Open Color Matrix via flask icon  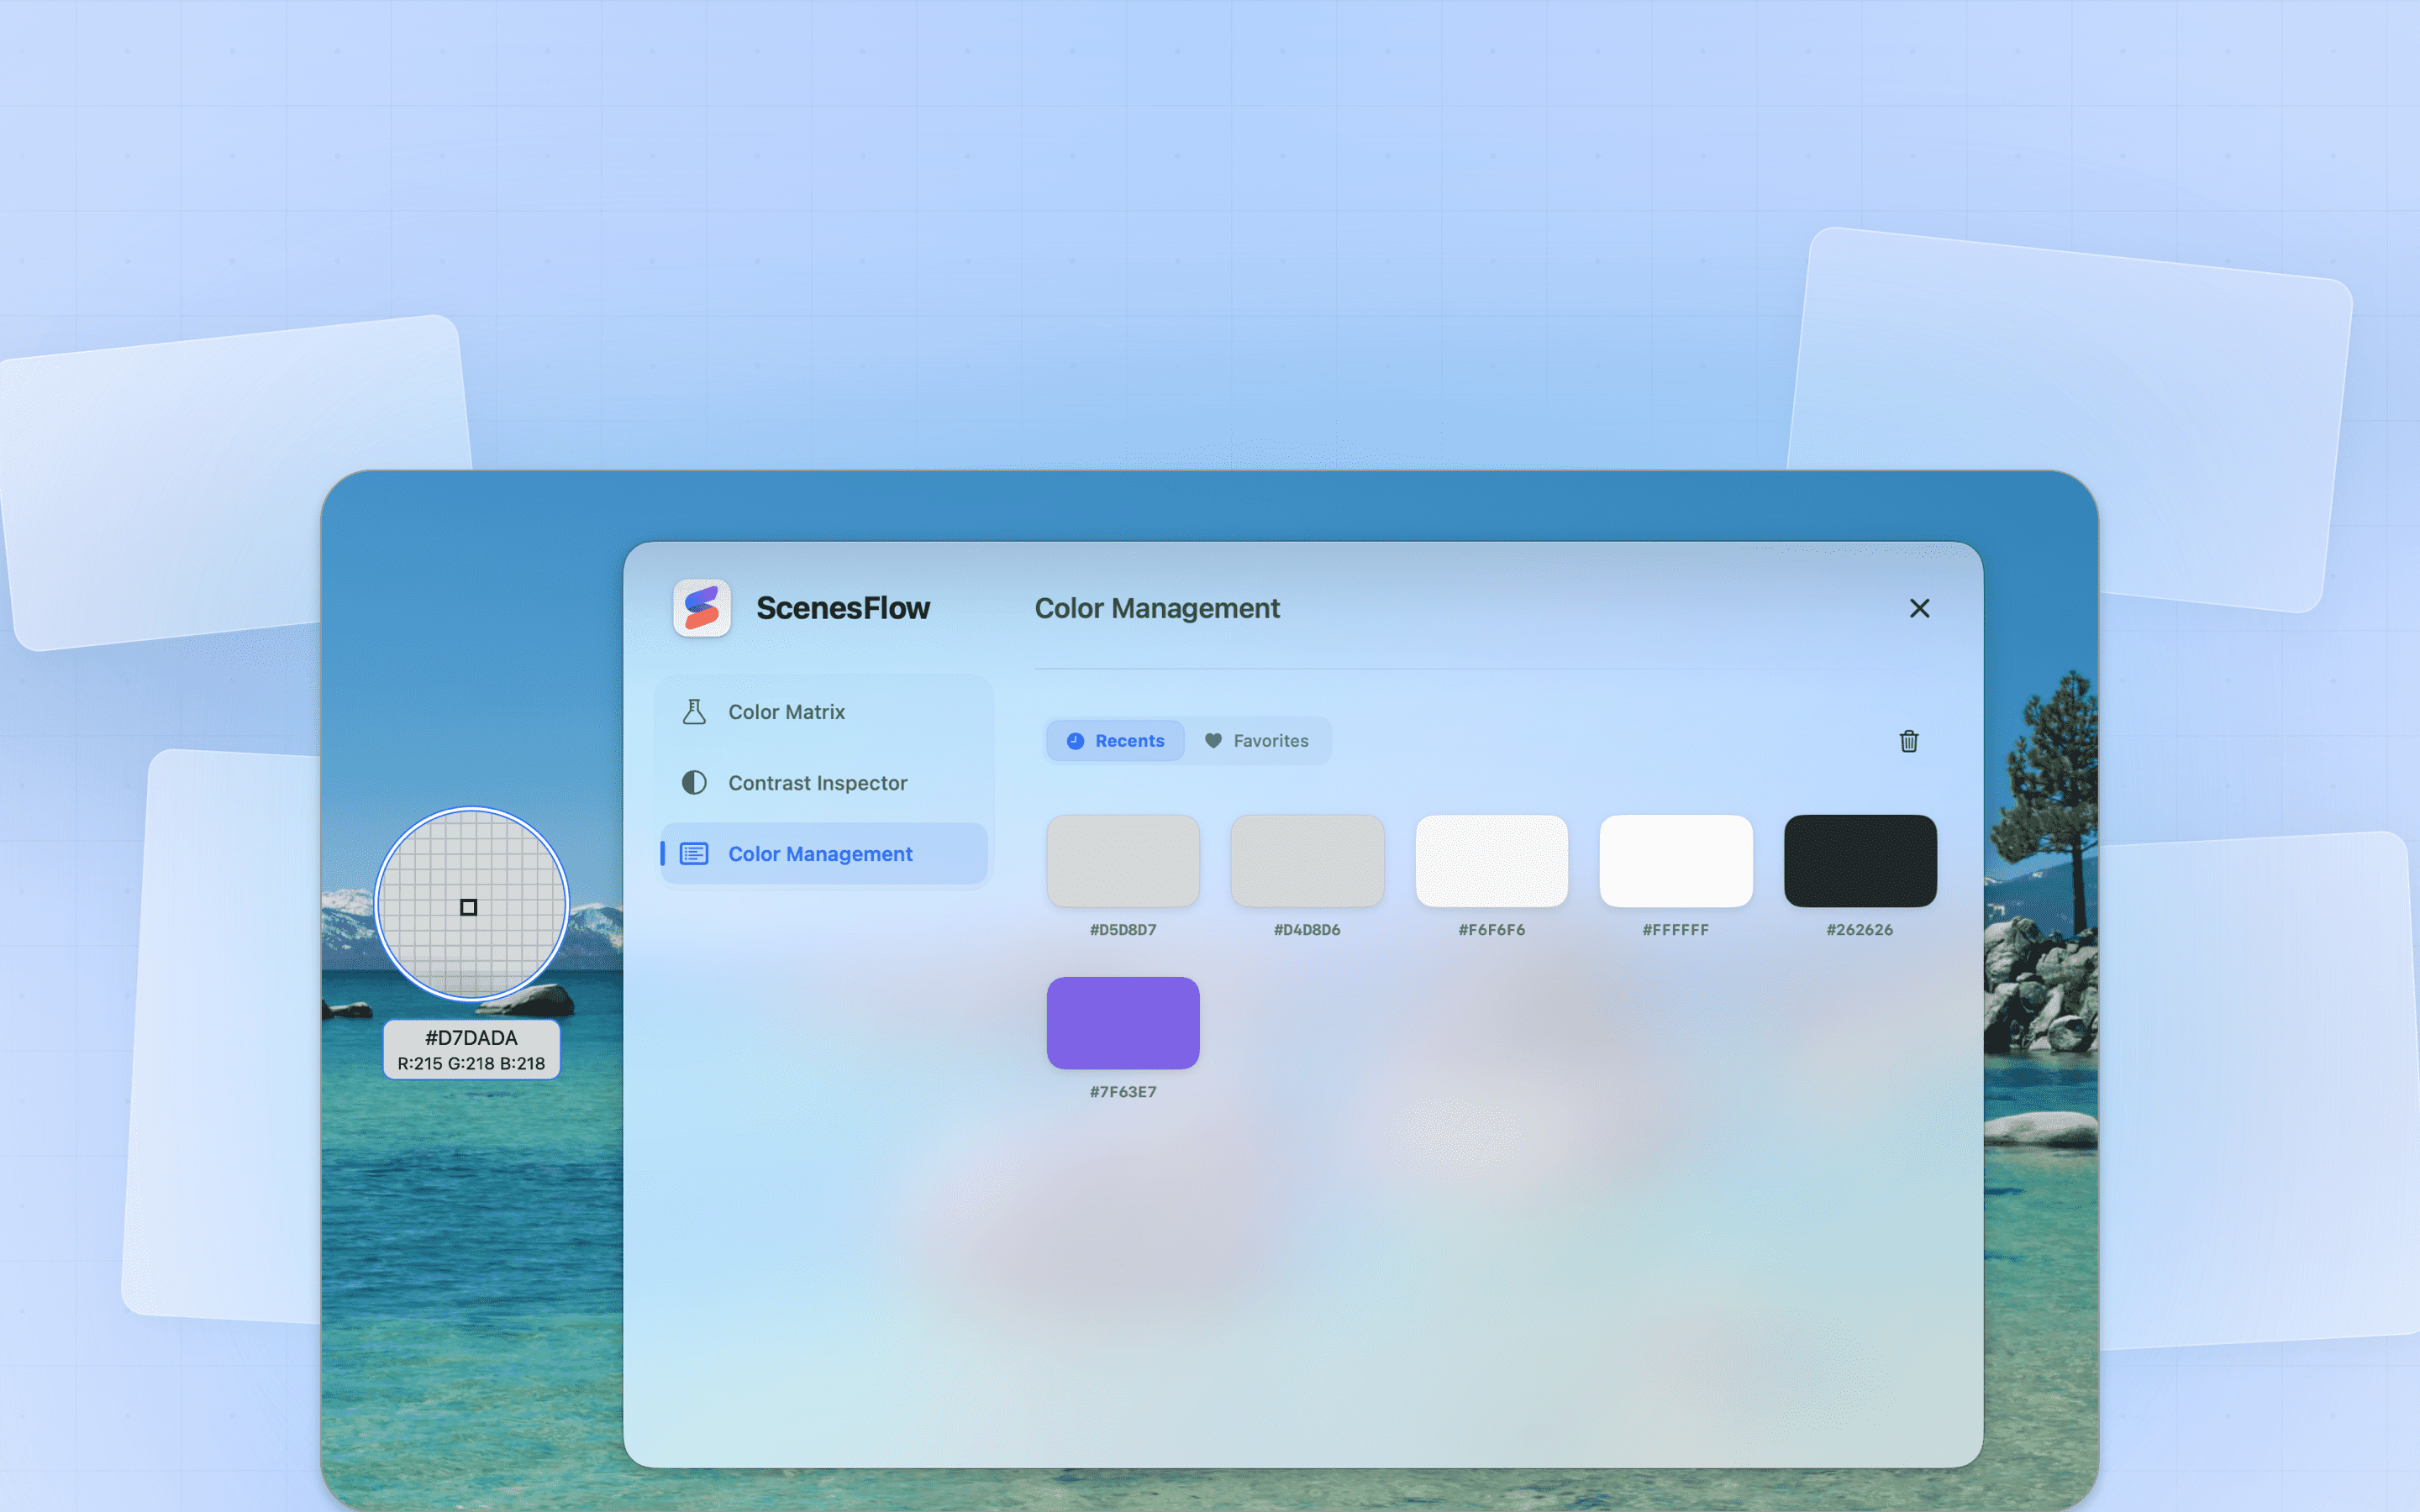(x=694, y=712)
